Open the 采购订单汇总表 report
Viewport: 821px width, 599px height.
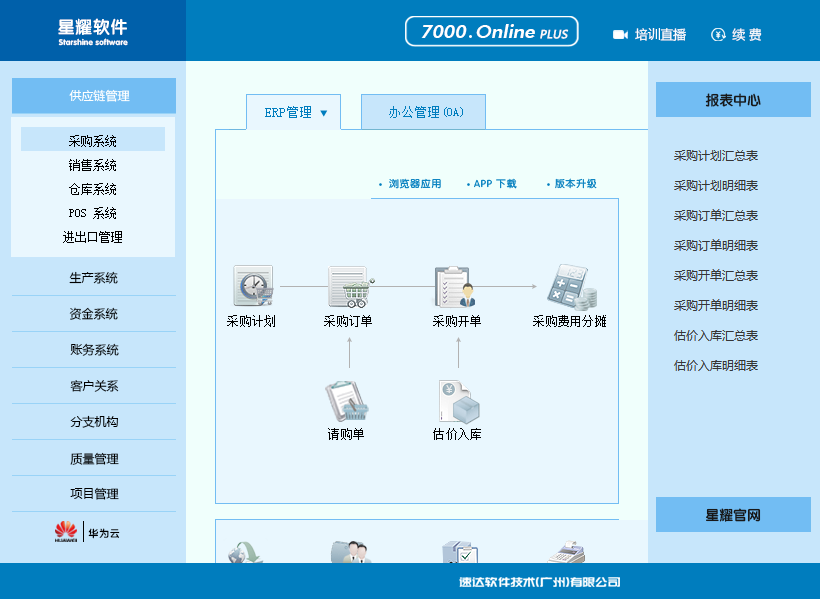pos(716,215)
